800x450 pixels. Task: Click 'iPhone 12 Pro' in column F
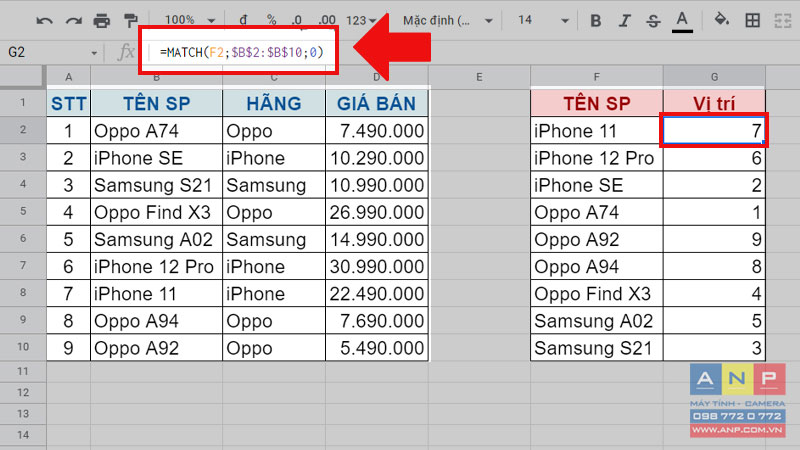(597, 158)
